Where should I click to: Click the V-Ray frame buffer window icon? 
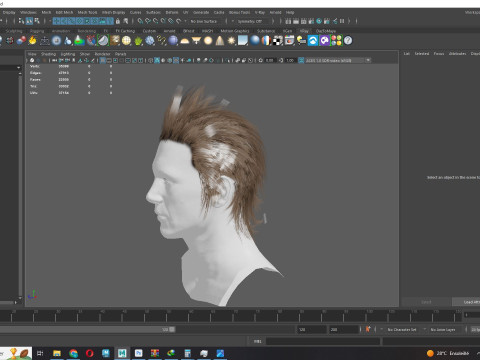(x=289, y=41)
